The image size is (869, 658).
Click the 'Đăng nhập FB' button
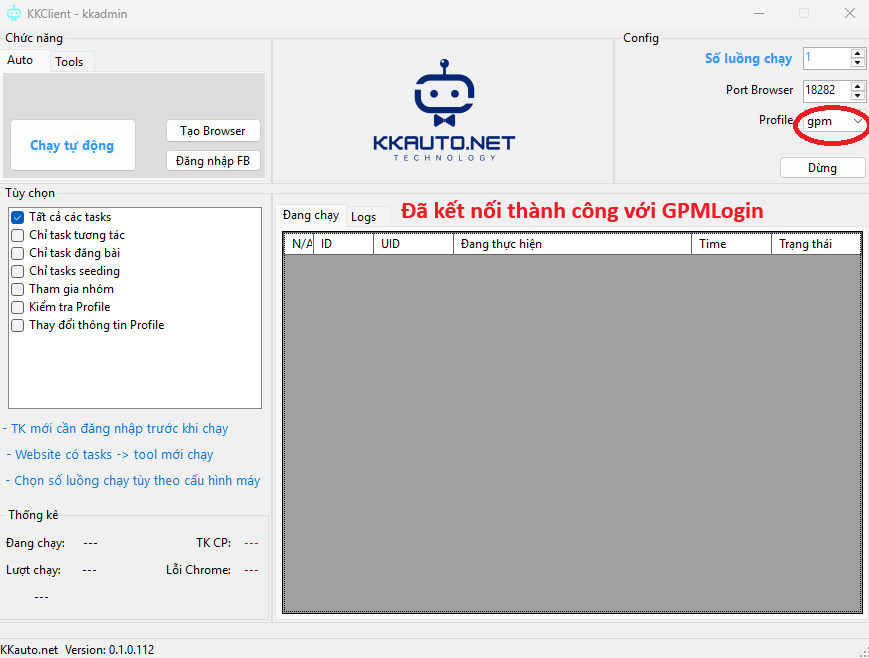point(213,161)
